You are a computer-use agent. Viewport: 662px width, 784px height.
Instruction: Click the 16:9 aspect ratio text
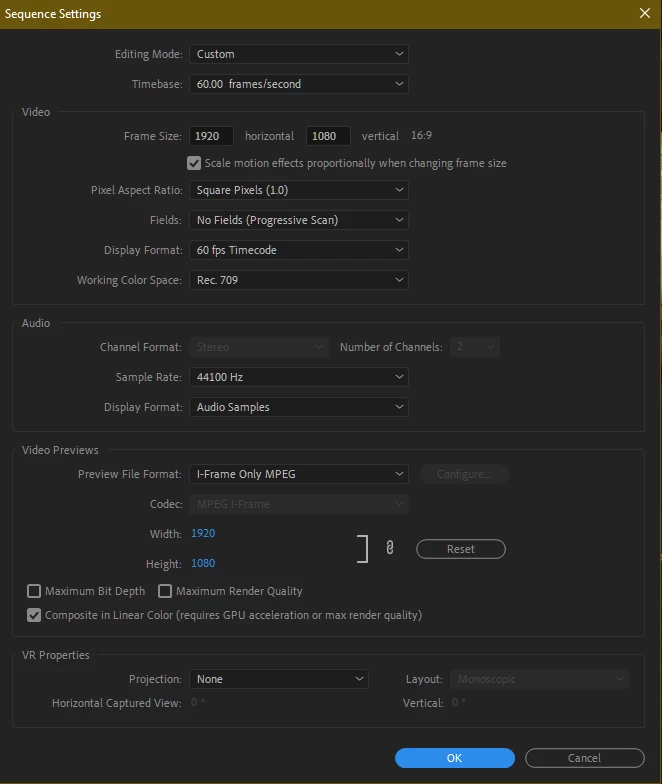pyautogui.click(x=422, y=136)
